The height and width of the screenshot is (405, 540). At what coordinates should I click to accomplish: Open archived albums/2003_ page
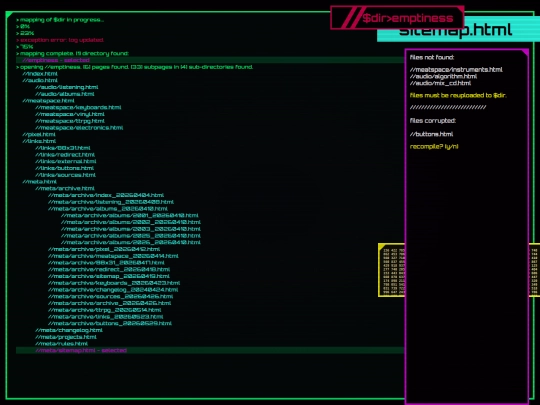click(131, 229)
